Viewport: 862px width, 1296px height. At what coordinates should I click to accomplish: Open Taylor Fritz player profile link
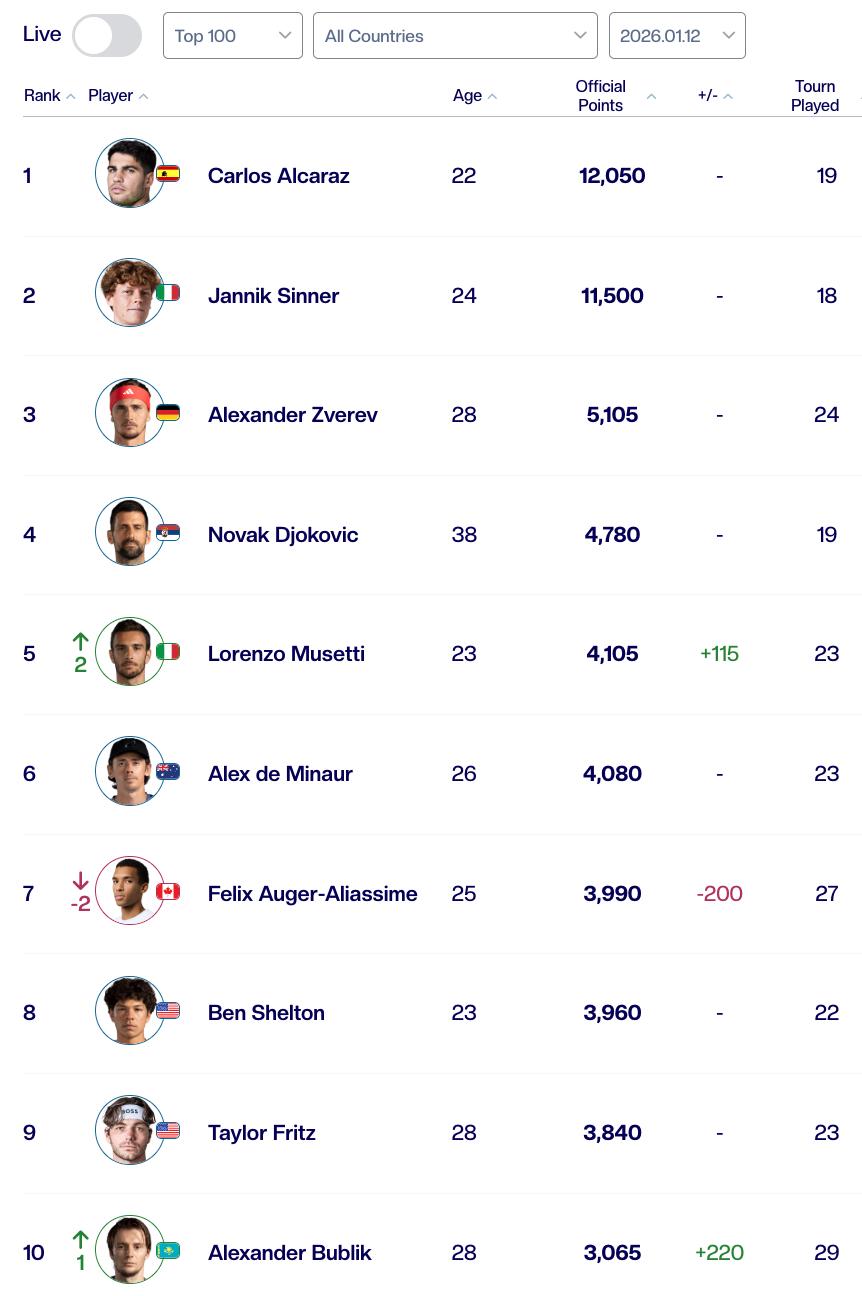click(x=261, y=1133)
